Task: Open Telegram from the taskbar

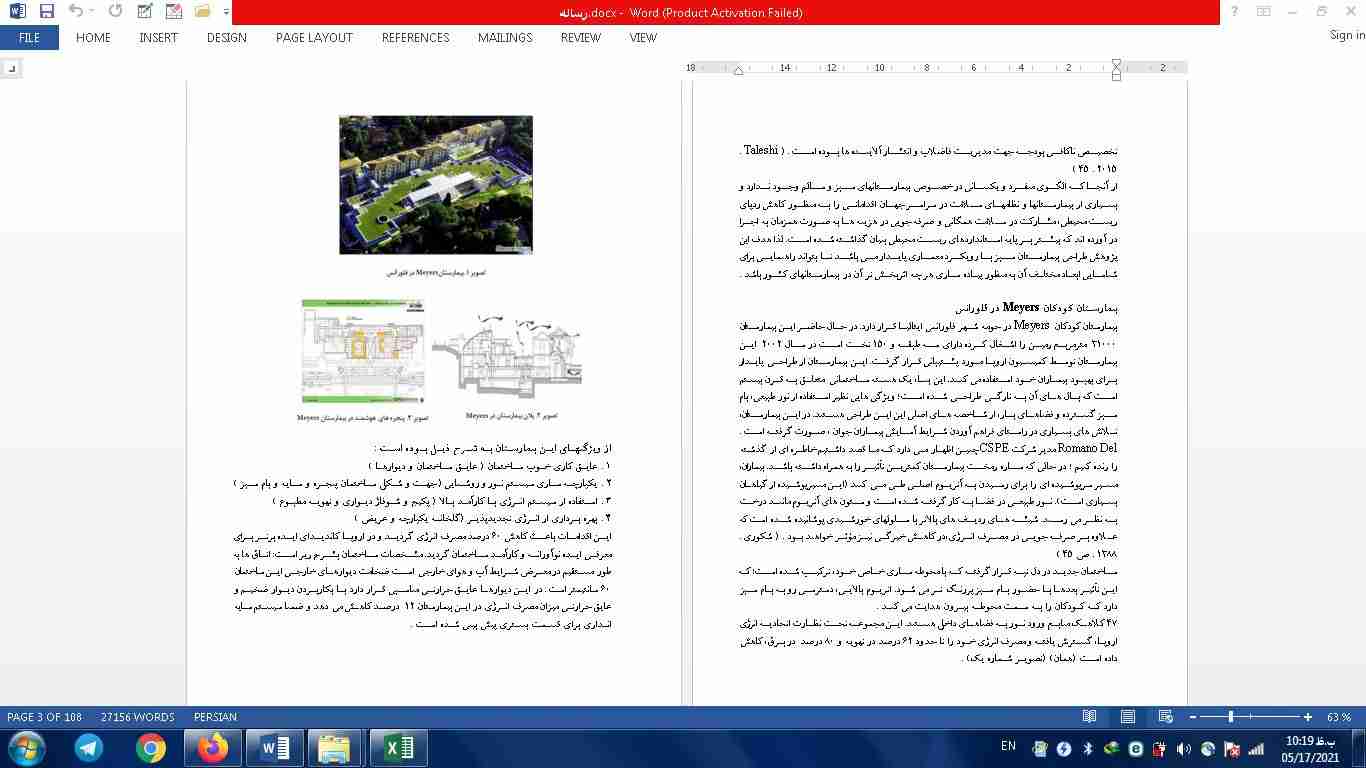Action: click(x=89, y=748)
